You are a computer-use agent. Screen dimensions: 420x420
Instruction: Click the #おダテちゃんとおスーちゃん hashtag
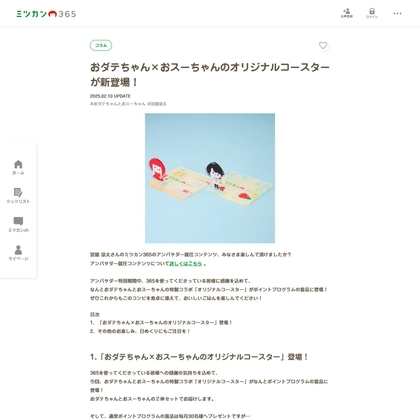click(x=118, y=104)
